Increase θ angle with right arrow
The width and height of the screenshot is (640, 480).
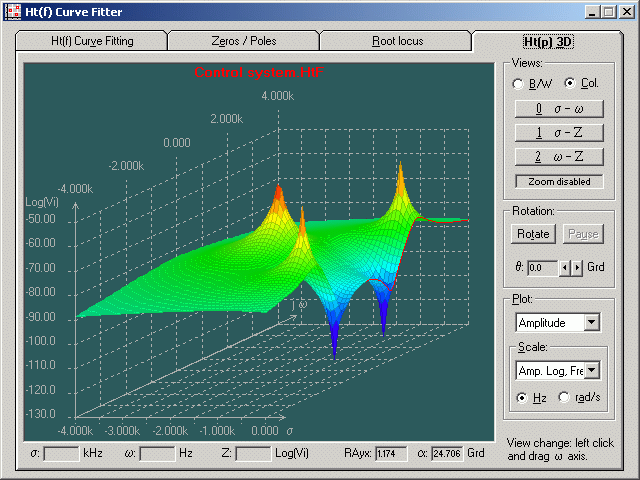point(576,268)
